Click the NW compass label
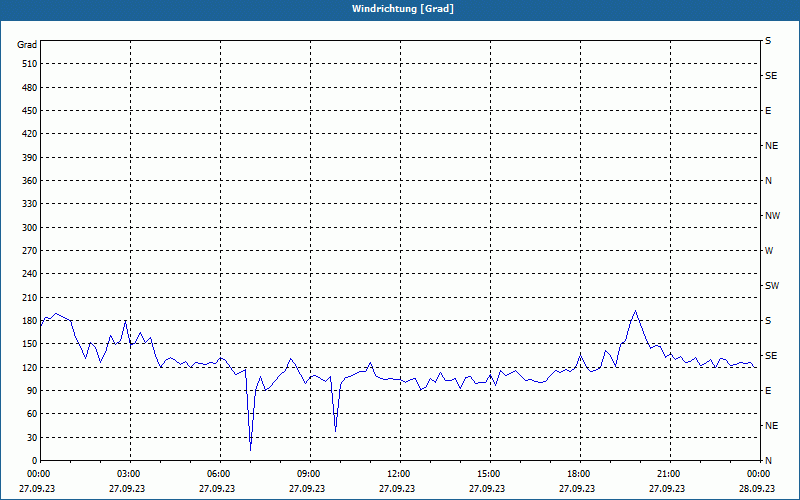The width and height of the screenshot is (800, 500). tap(772, 216)
